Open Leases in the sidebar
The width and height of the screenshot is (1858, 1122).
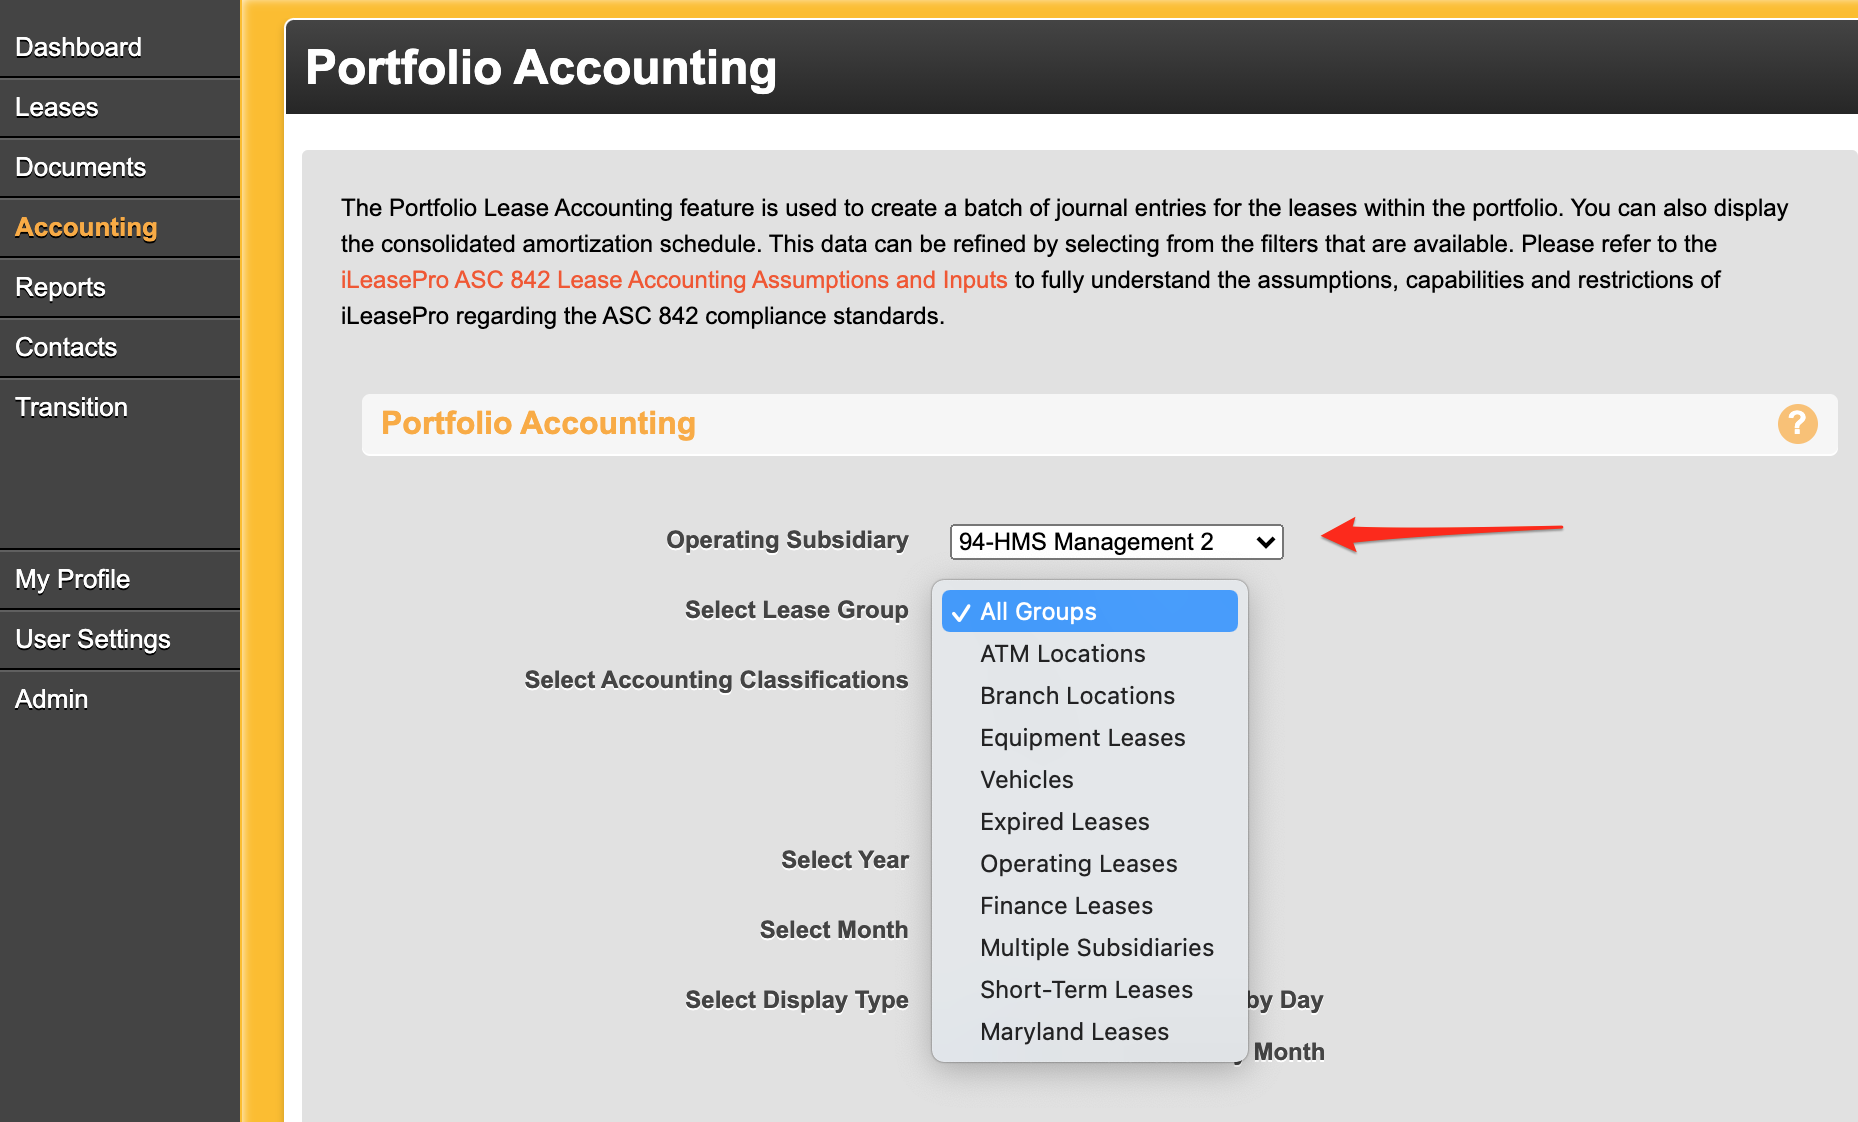pyautogui.click(x=120, y=107)
